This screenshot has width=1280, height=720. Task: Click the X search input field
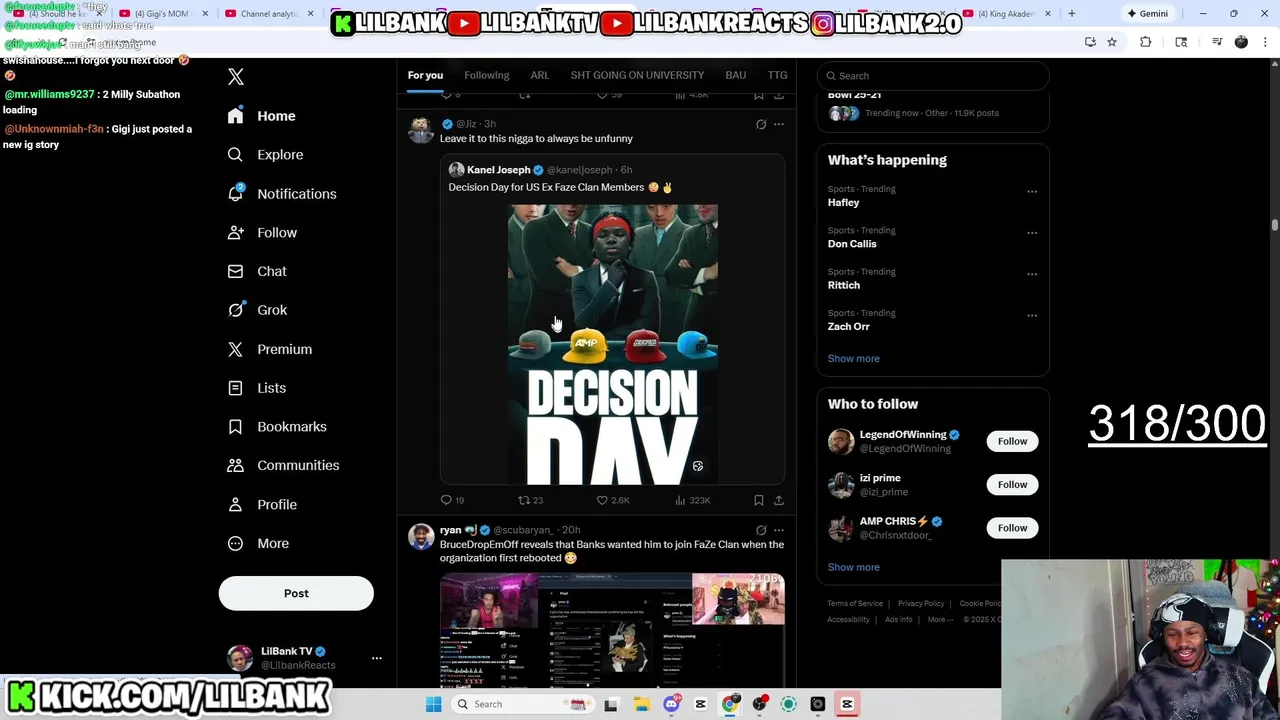coord(933,76)
